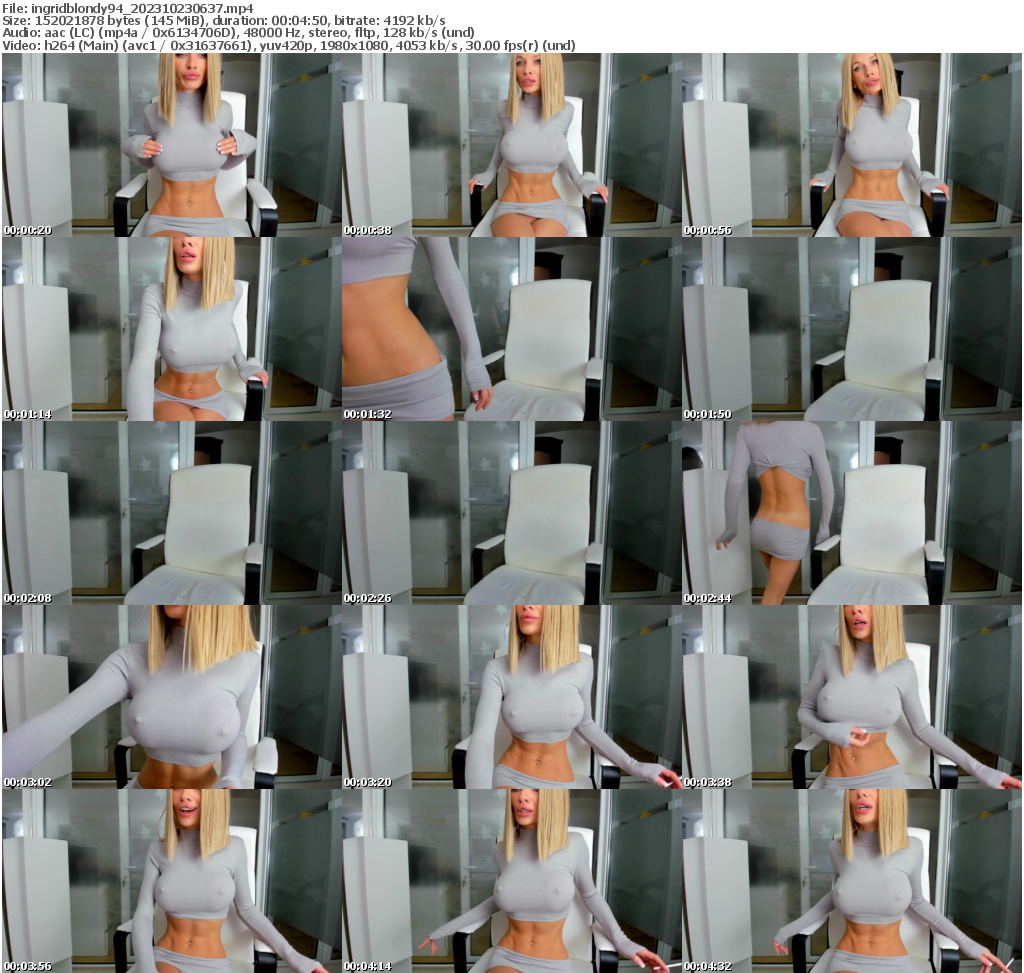Select the 00:00:56 video thumbnail
1024x973 pixels.
[852, 145]
